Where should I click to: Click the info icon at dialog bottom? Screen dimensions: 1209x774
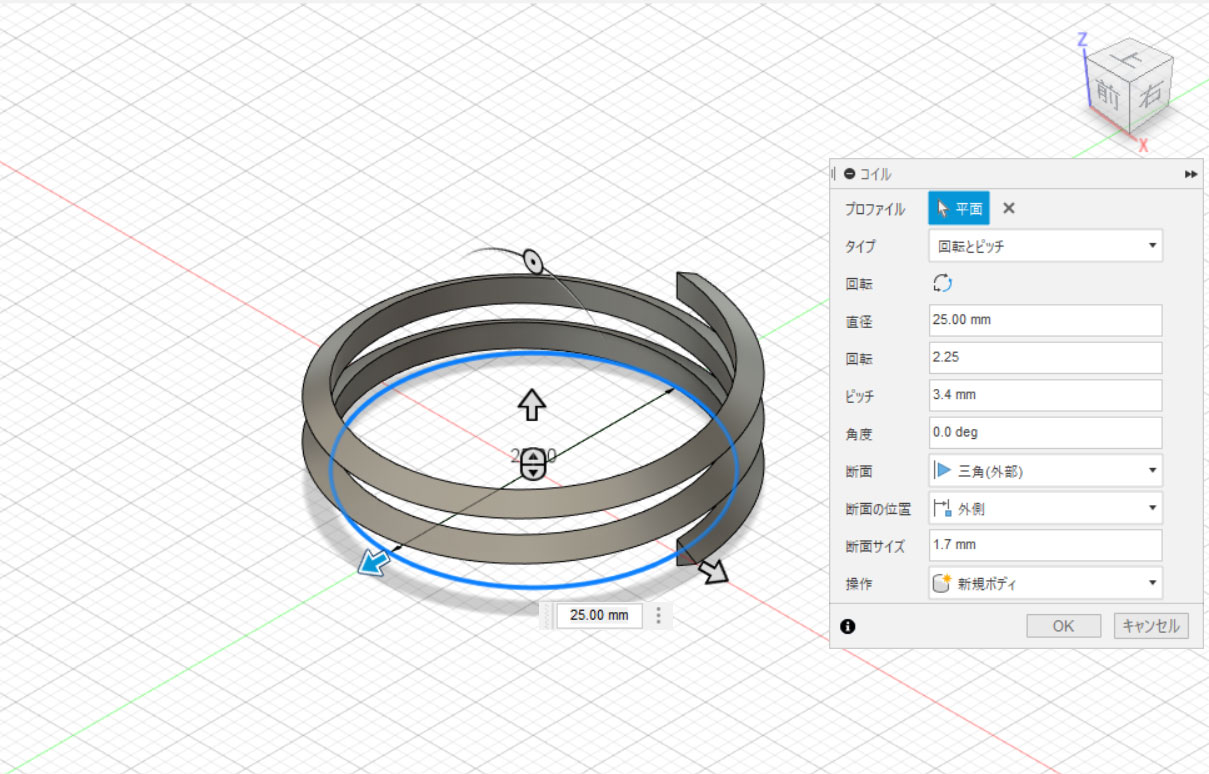(x=848, y=627)
